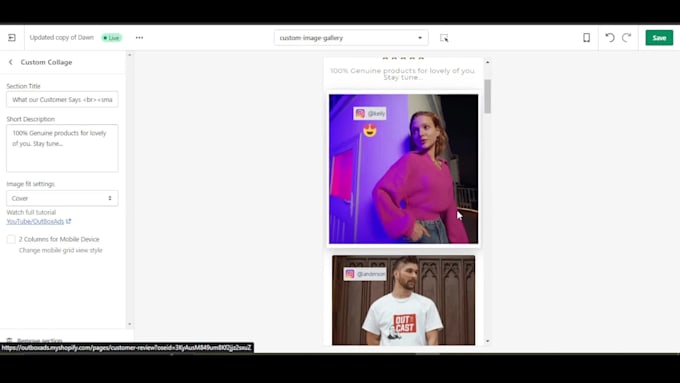Click the green Live status badge
680x383 pixels.
[x=112, y=38]
